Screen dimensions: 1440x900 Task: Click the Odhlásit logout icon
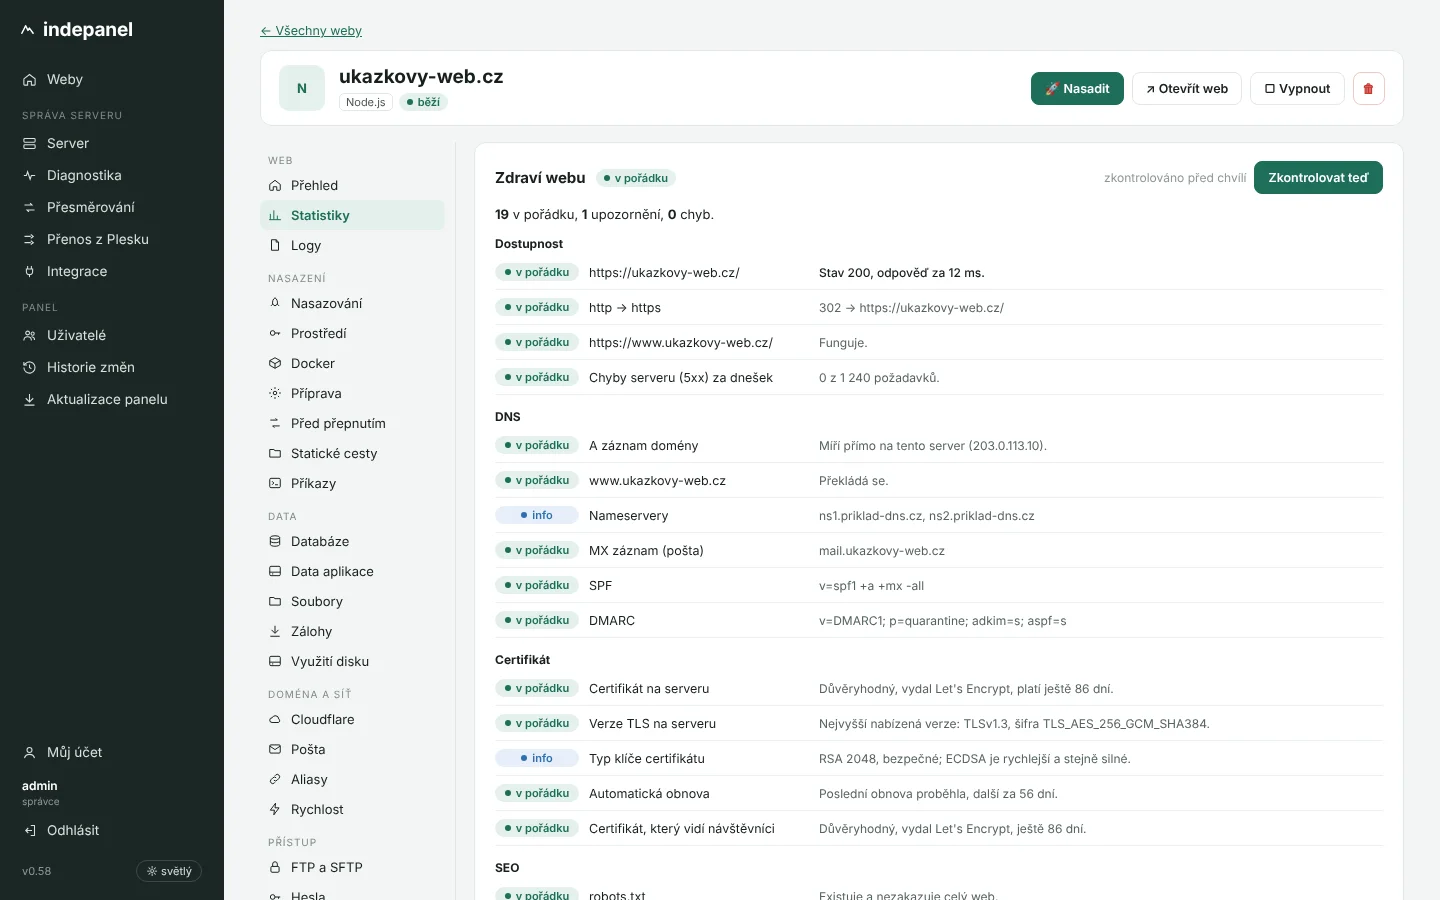[x=30, y=830]
